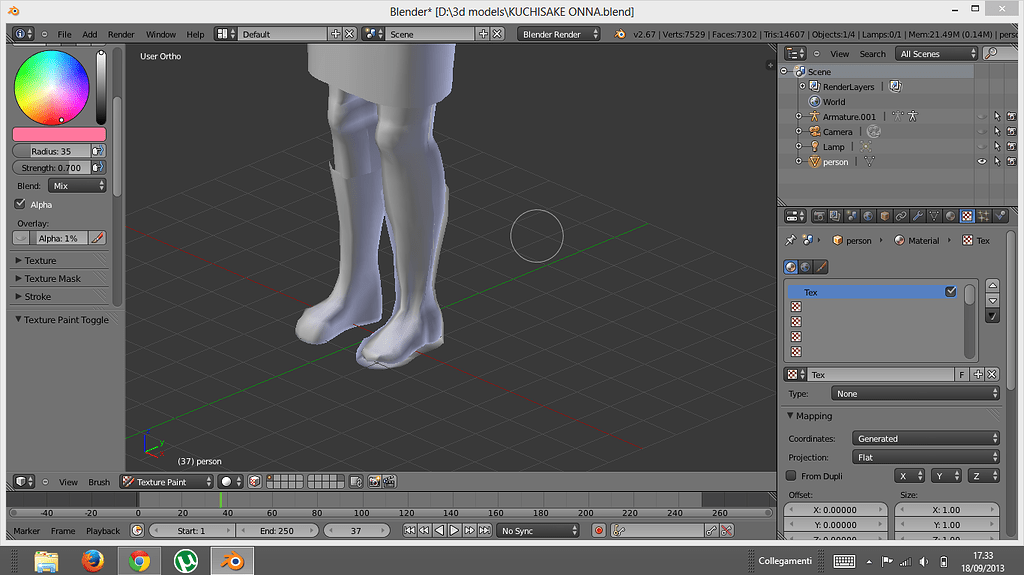Image resolution: width=1024 pixels, height=575 pixels.
Task: Open the Object properties tab
Action: point(884,216)
